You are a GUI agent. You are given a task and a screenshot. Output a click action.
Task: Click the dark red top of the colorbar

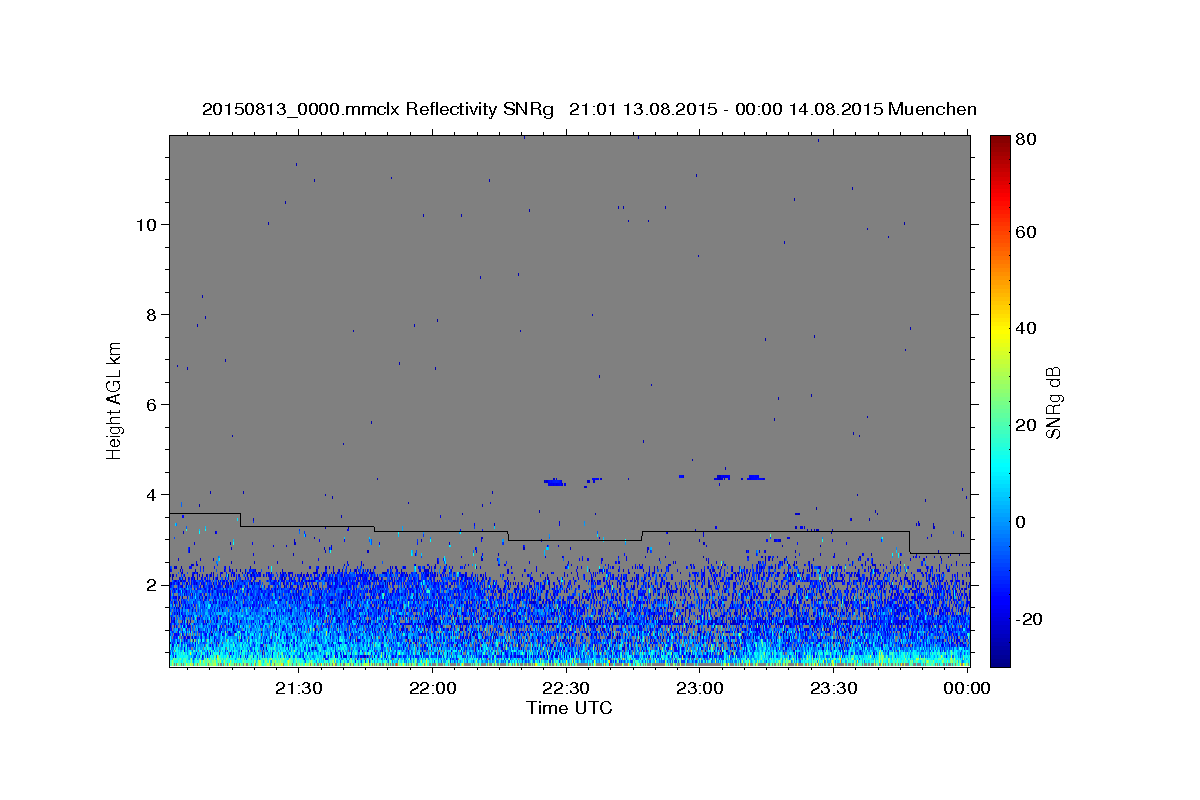point(1000,143)
